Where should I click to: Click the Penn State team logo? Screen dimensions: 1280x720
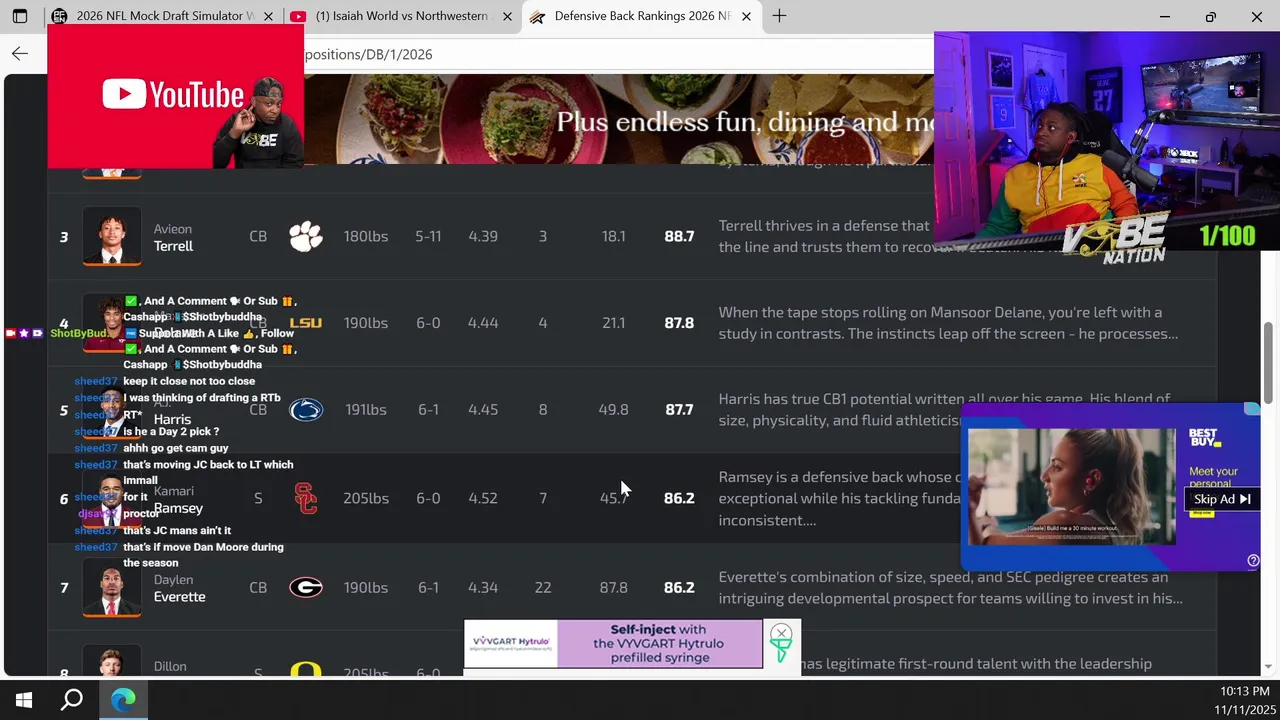pyautogui.click(x=306, y=410)
